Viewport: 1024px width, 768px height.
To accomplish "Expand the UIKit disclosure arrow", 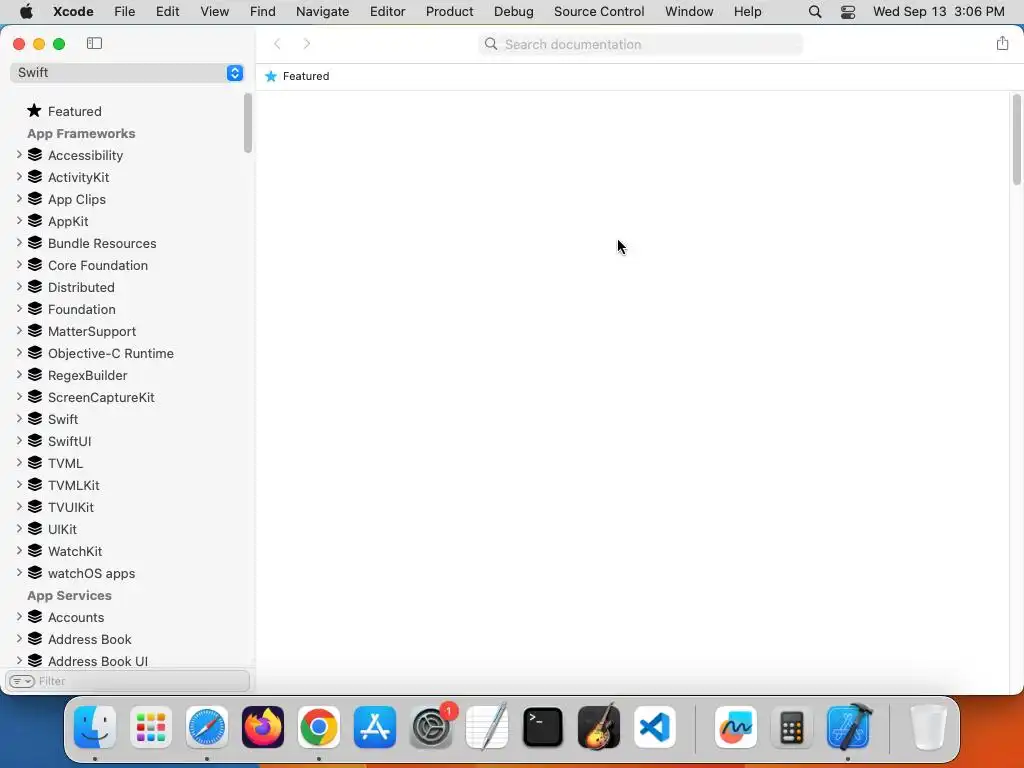I will (x=19, y=529).
